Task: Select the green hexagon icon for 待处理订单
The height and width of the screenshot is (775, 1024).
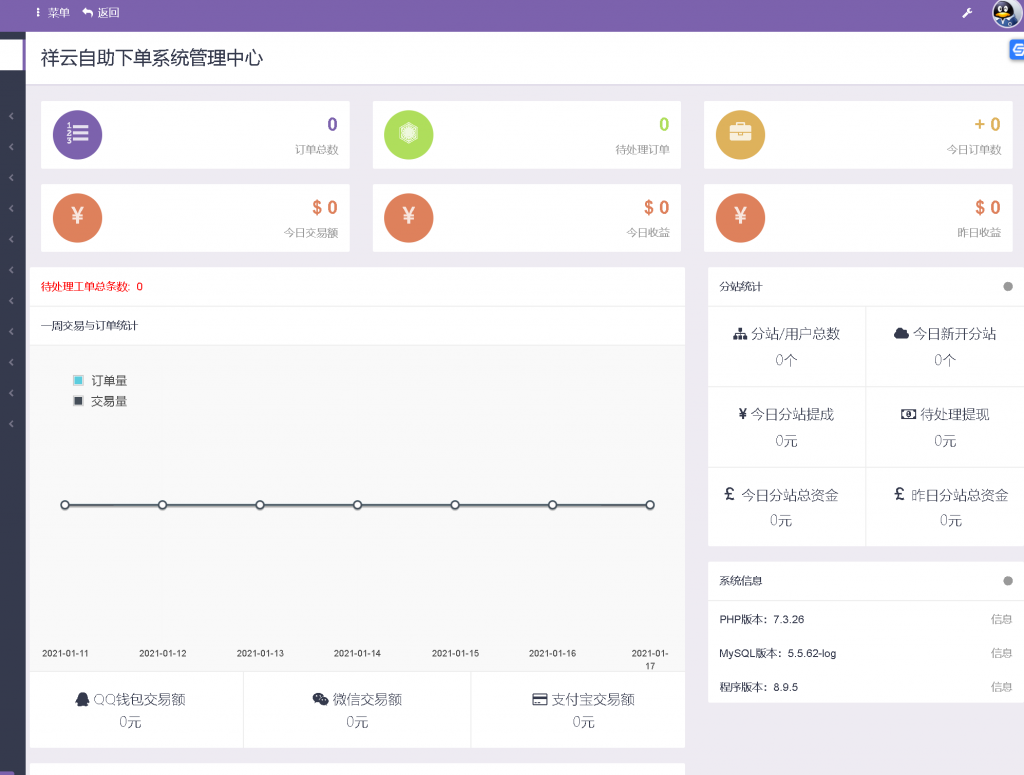Action: pyautogui.click(x=408, y=134)
